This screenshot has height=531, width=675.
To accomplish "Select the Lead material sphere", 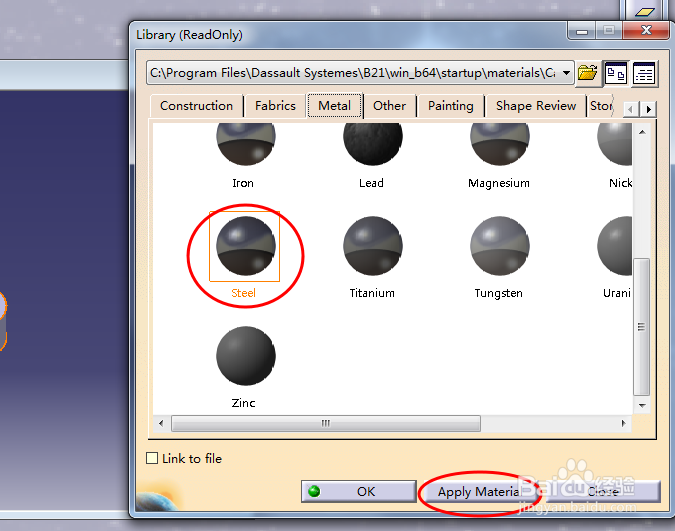I will (373, 143).
